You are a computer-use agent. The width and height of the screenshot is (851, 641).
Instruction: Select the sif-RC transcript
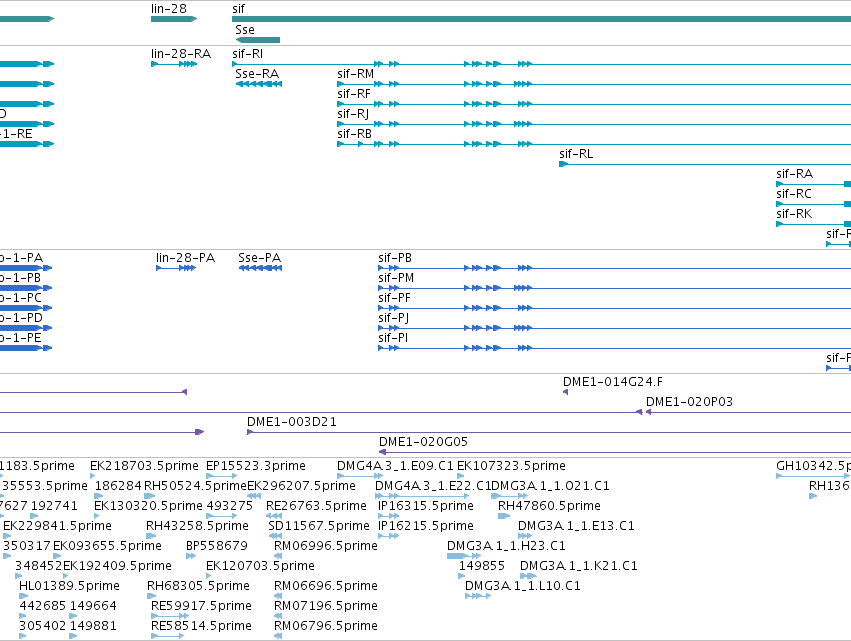794,194
